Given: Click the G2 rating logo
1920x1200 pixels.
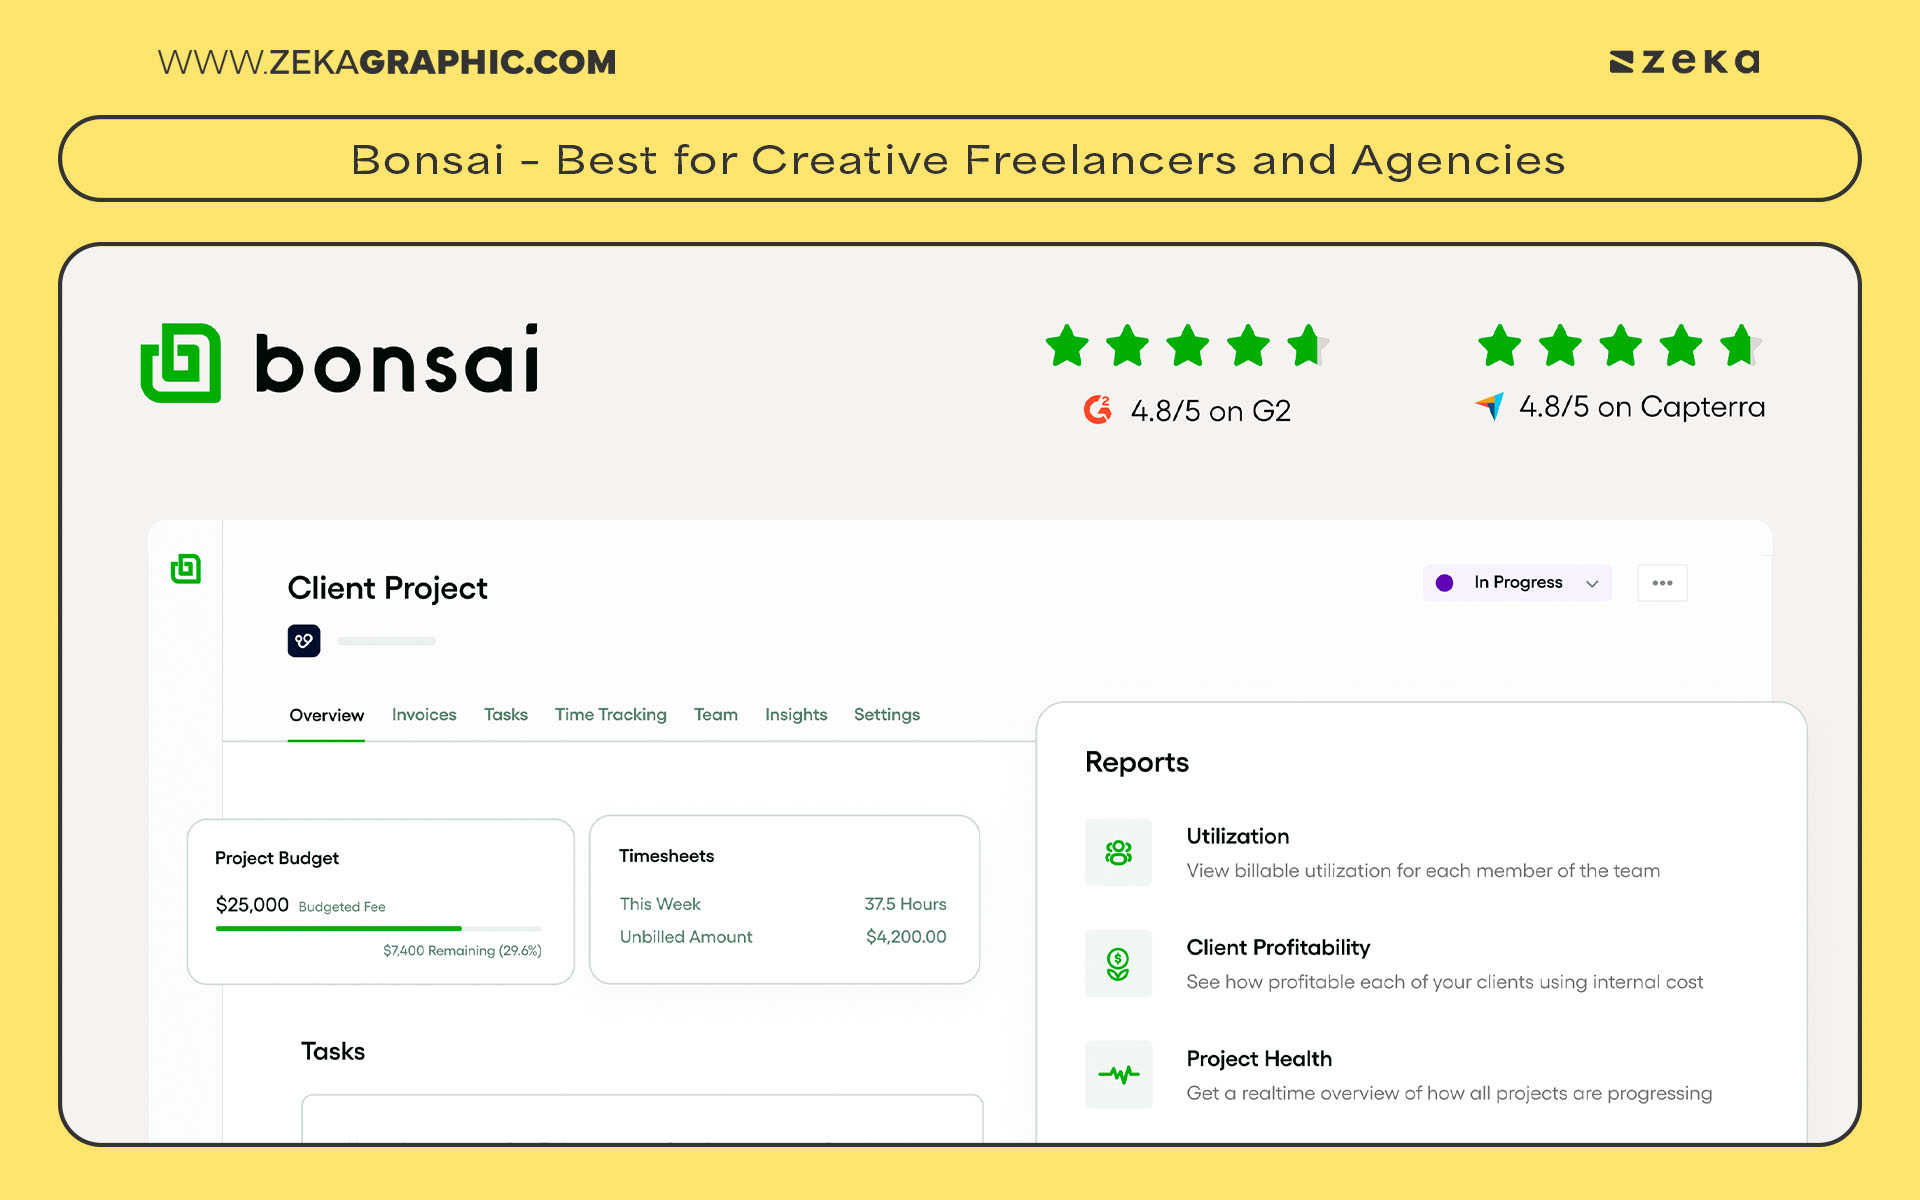Looking at the screenshot, I should 1098,410.
